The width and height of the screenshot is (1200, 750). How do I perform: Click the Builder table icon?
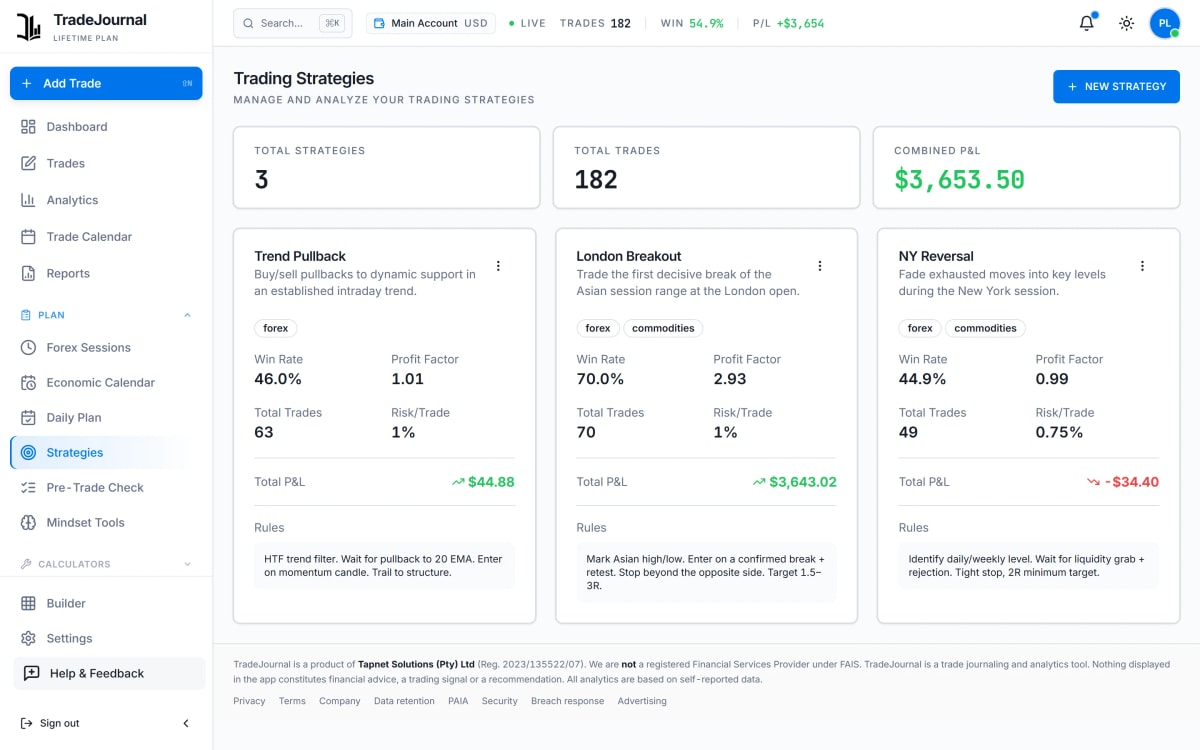pyautogui.click(x=28, y=603)
